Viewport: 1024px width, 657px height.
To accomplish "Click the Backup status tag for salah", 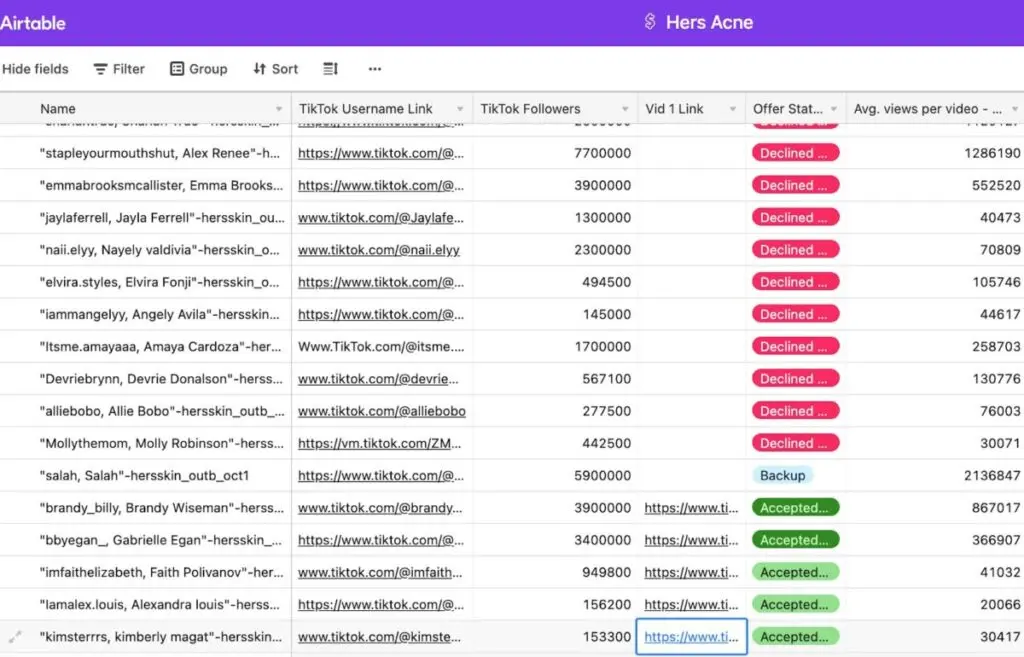I will 782,476.
